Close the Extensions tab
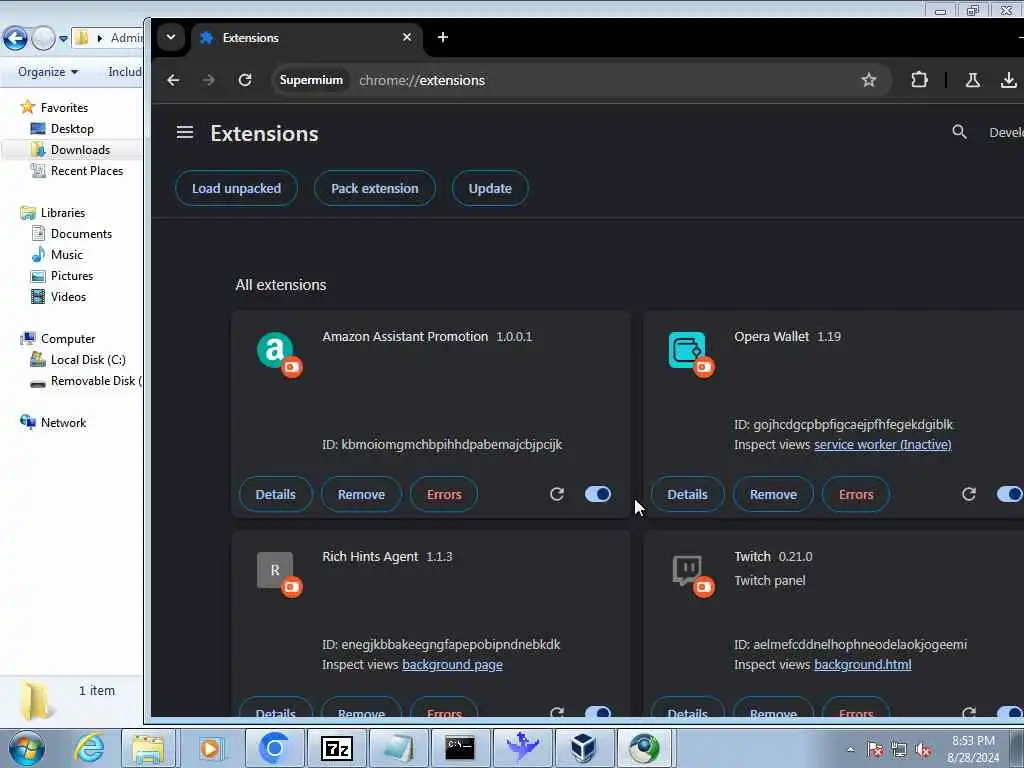The width and height of the screenshot is (1024, 768). 407,37
